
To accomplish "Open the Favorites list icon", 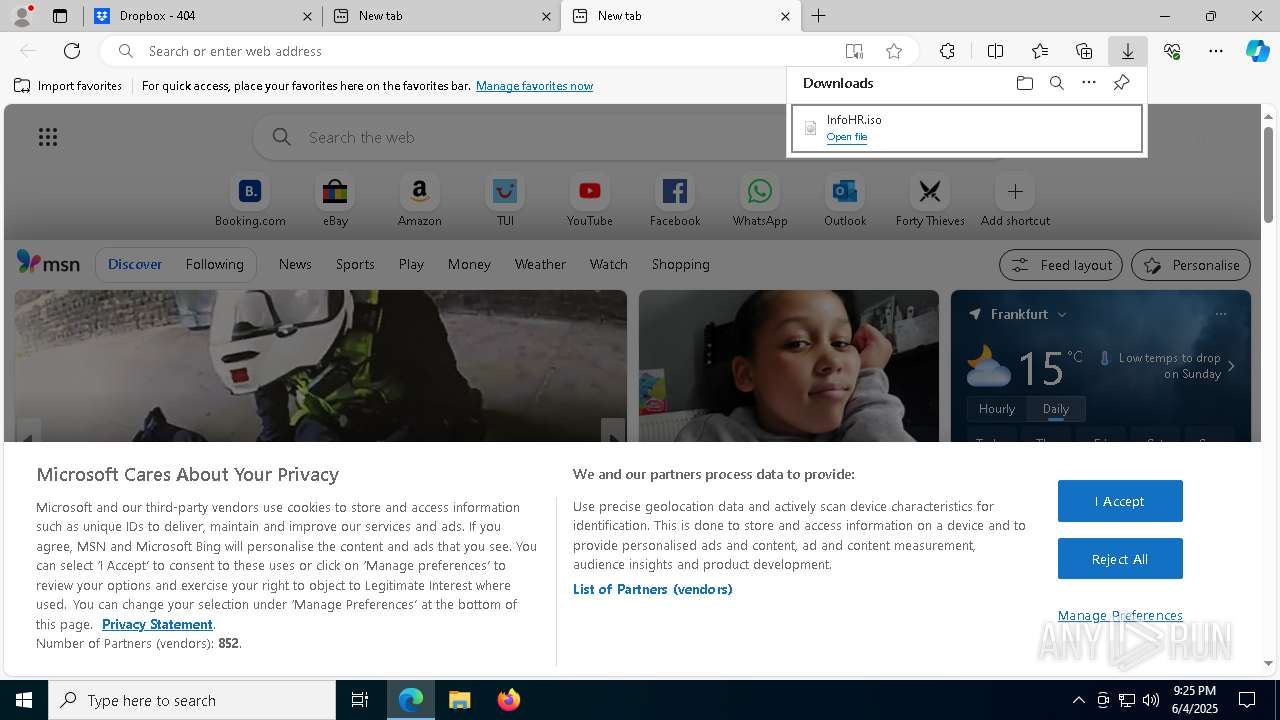I will (x=1040, y=51).
